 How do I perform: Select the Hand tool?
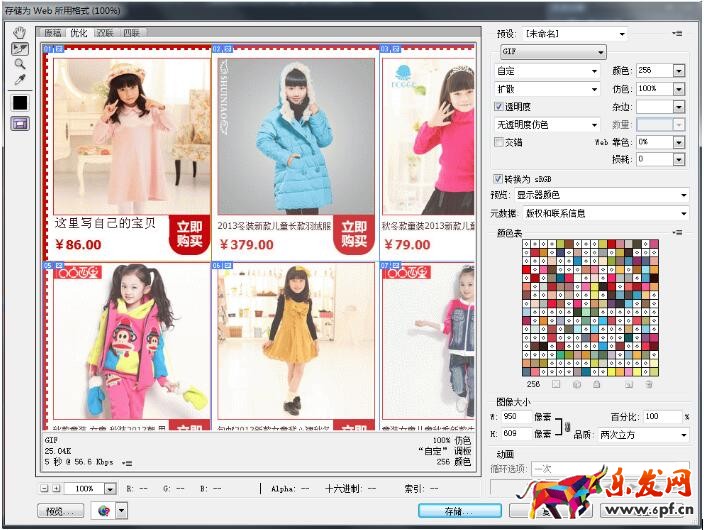19,31
